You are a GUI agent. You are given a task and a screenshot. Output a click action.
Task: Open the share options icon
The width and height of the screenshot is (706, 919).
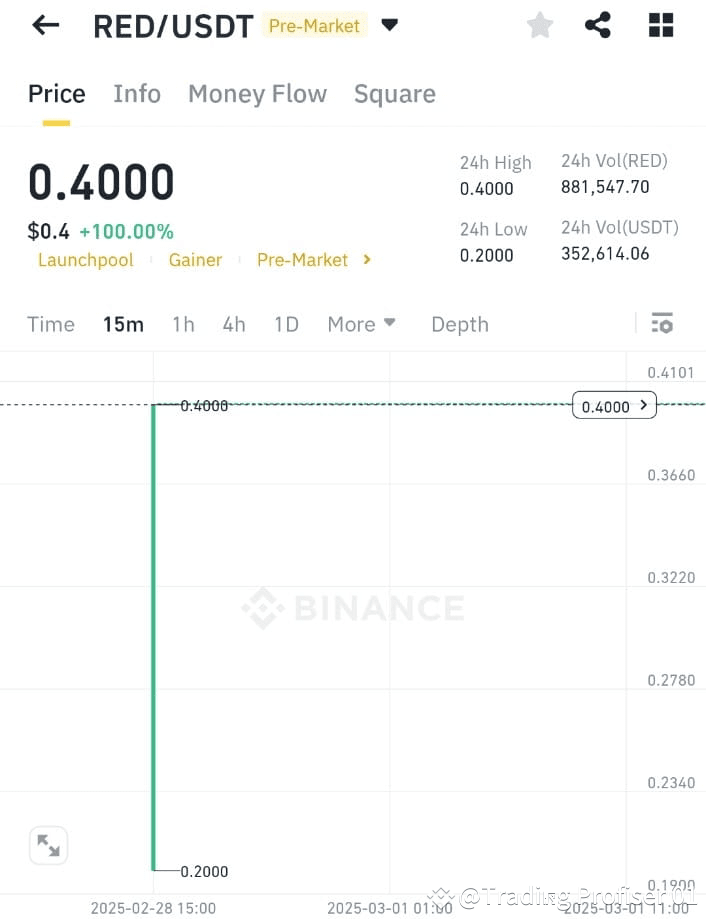[598, 25]
